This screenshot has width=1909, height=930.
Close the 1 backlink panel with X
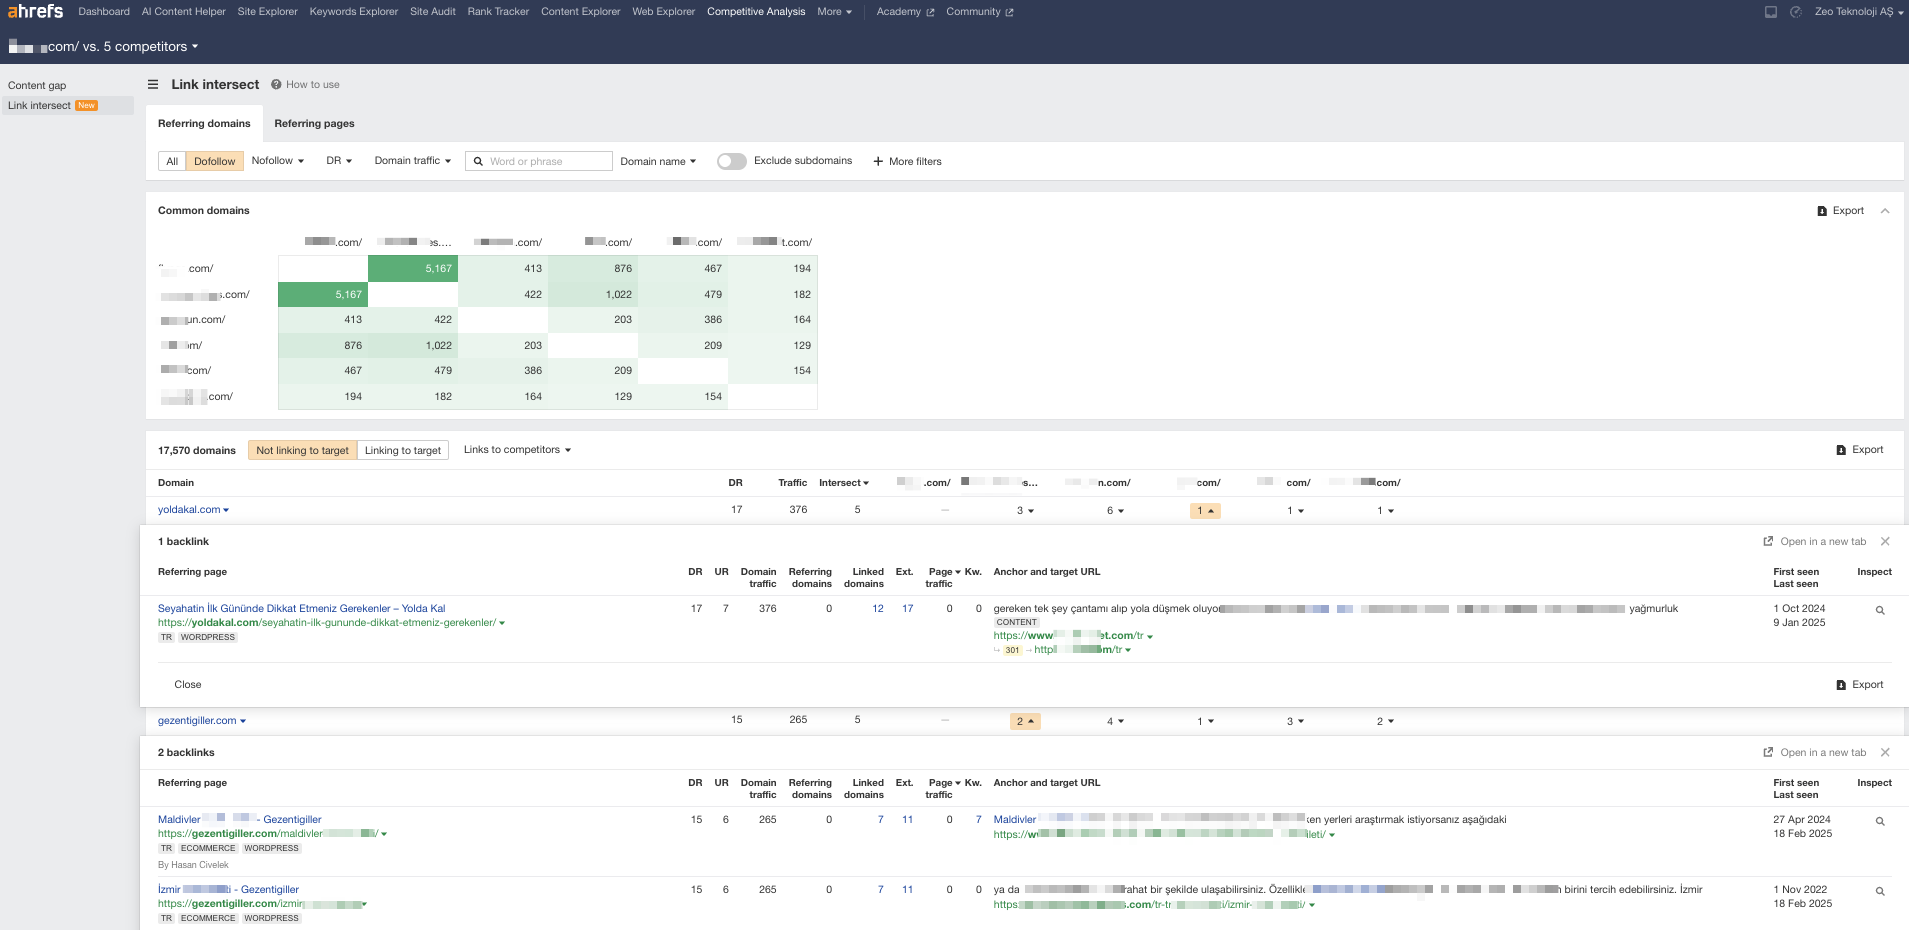[1885, 541]
